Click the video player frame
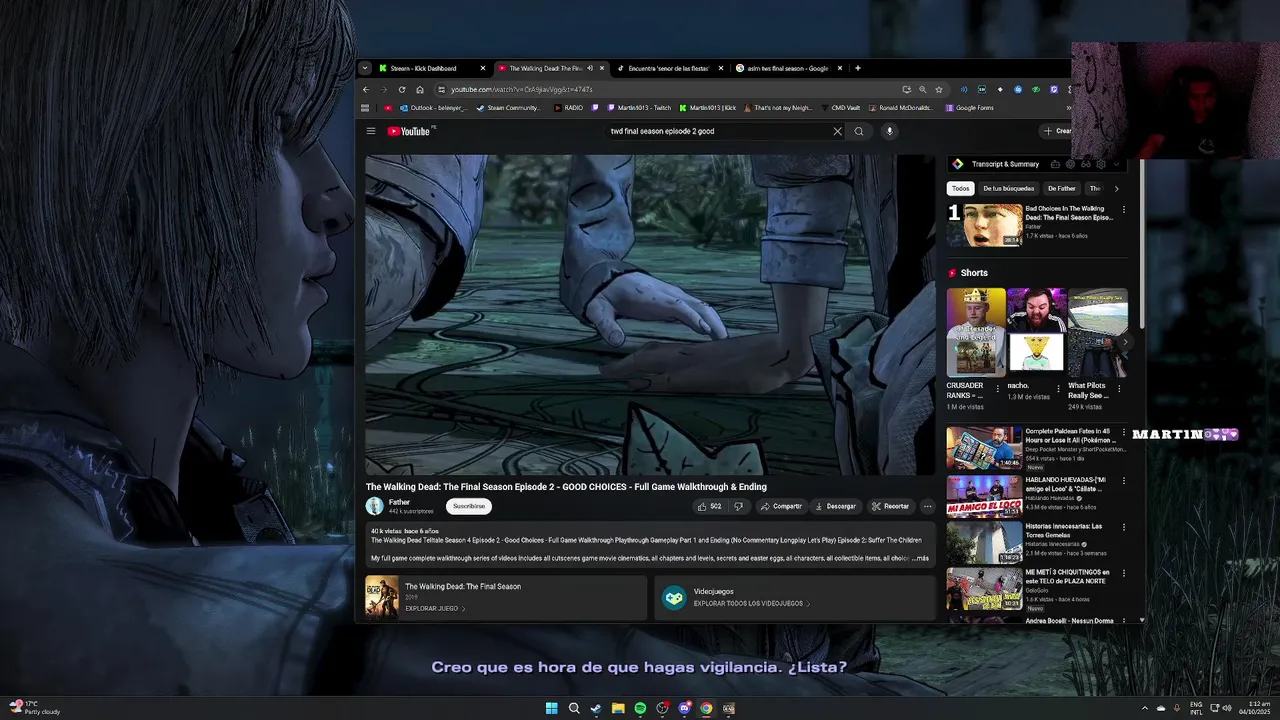 [650, 314]
